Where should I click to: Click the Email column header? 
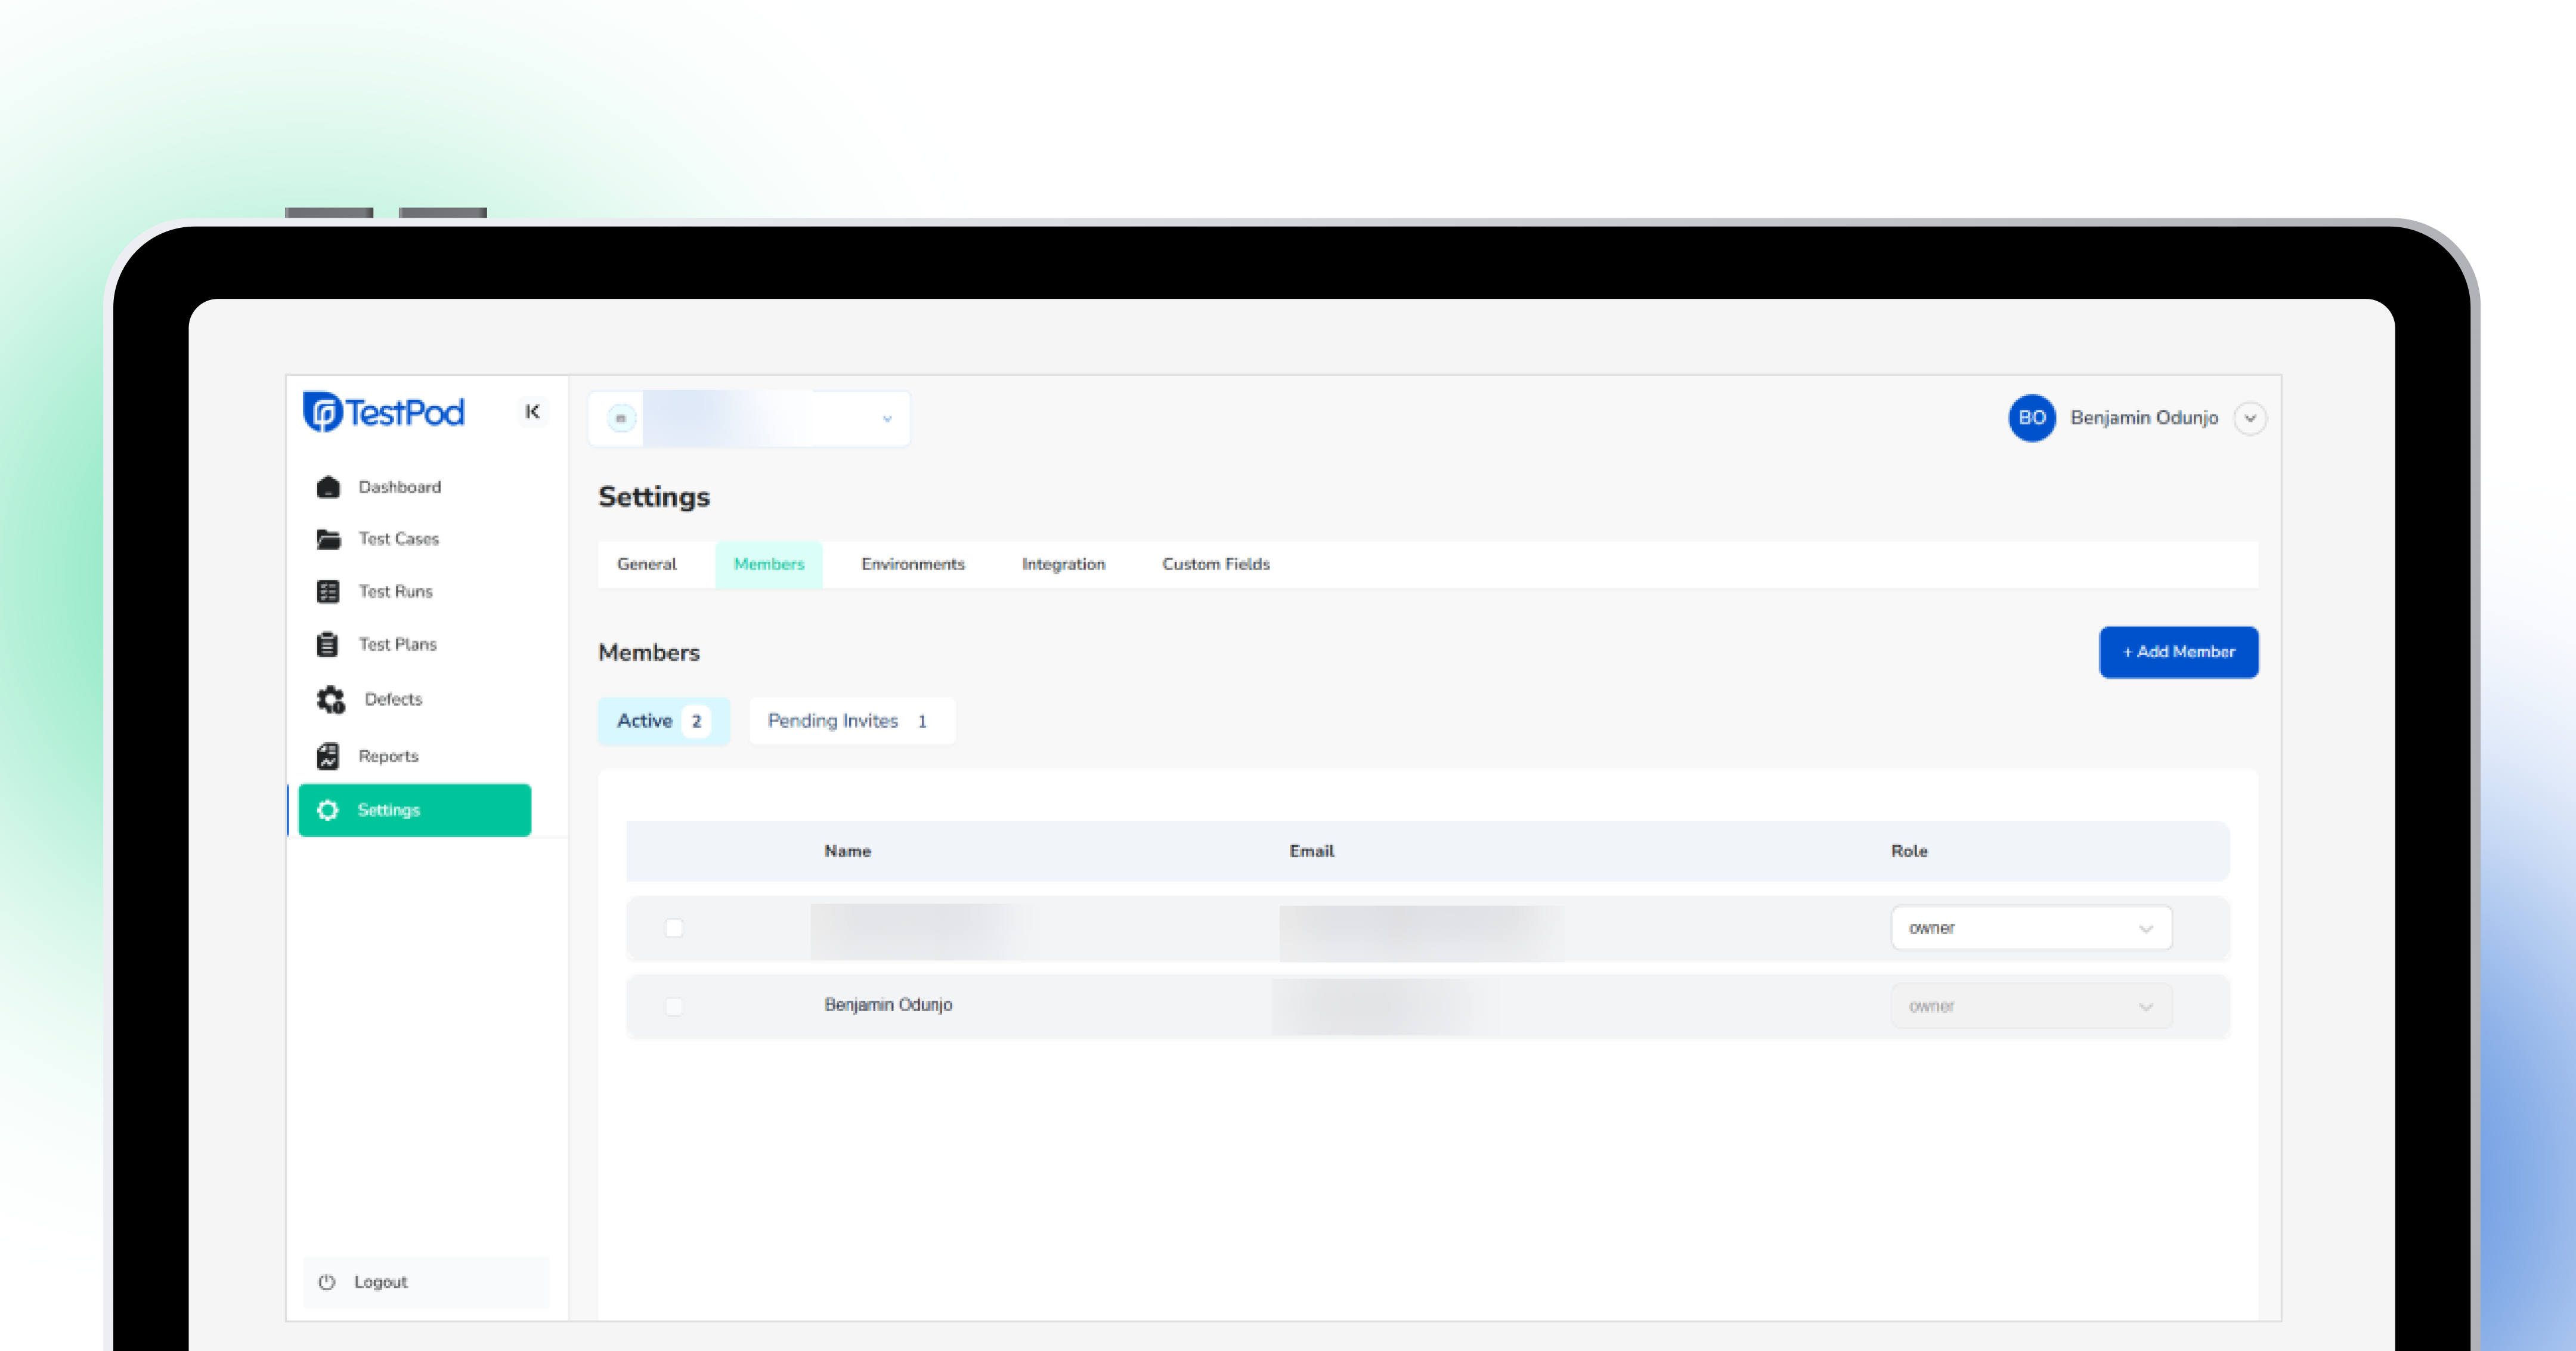[x=1312, y=851]
